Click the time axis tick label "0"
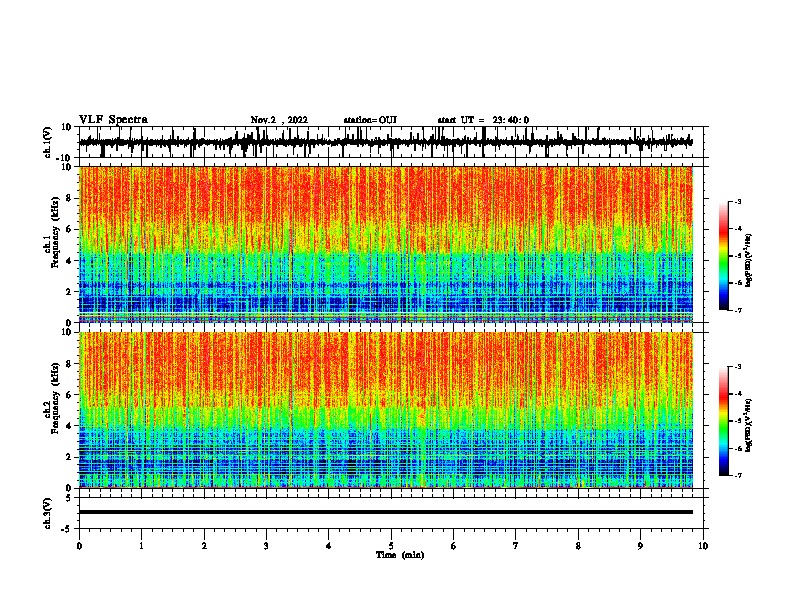 (x=79, y=546)
